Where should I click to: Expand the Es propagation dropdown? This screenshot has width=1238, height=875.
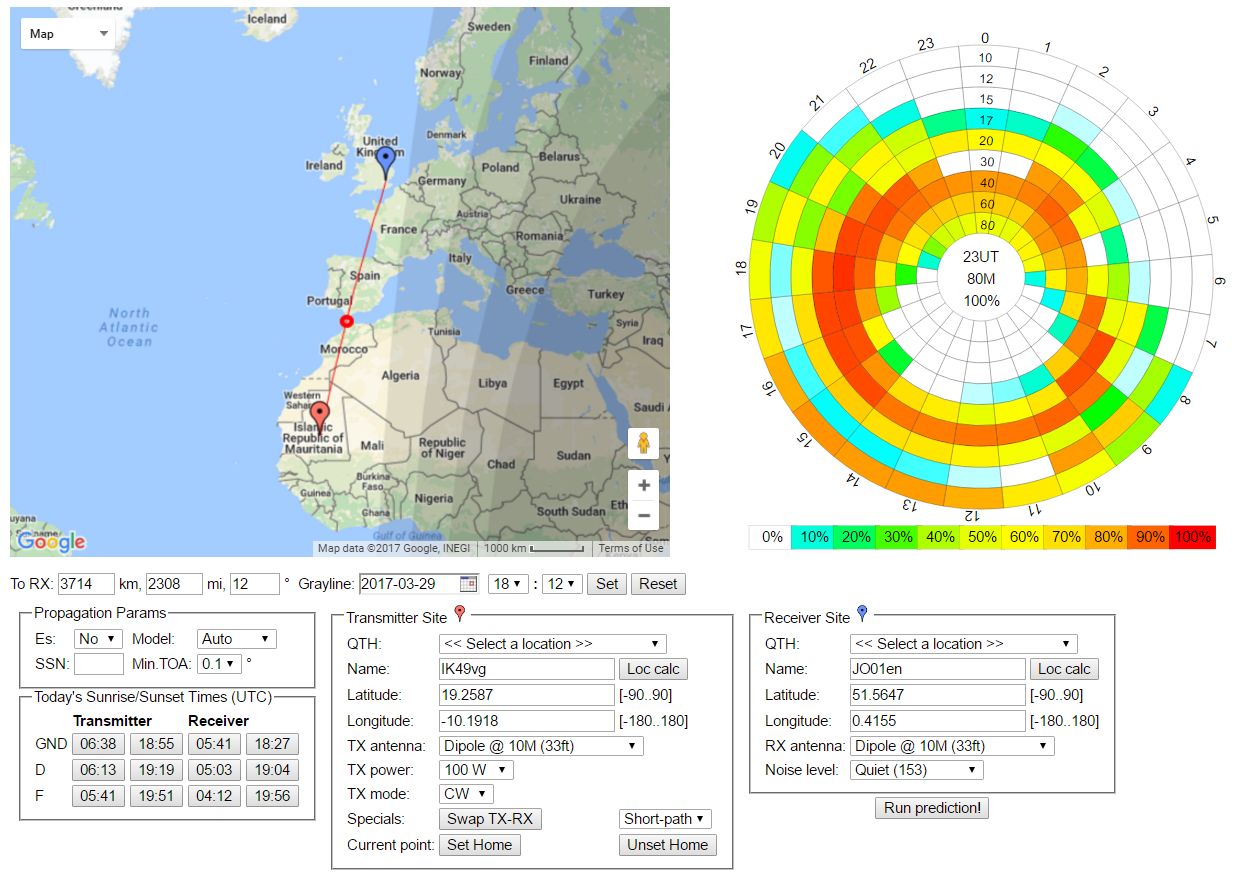click(x=98, y=639)
